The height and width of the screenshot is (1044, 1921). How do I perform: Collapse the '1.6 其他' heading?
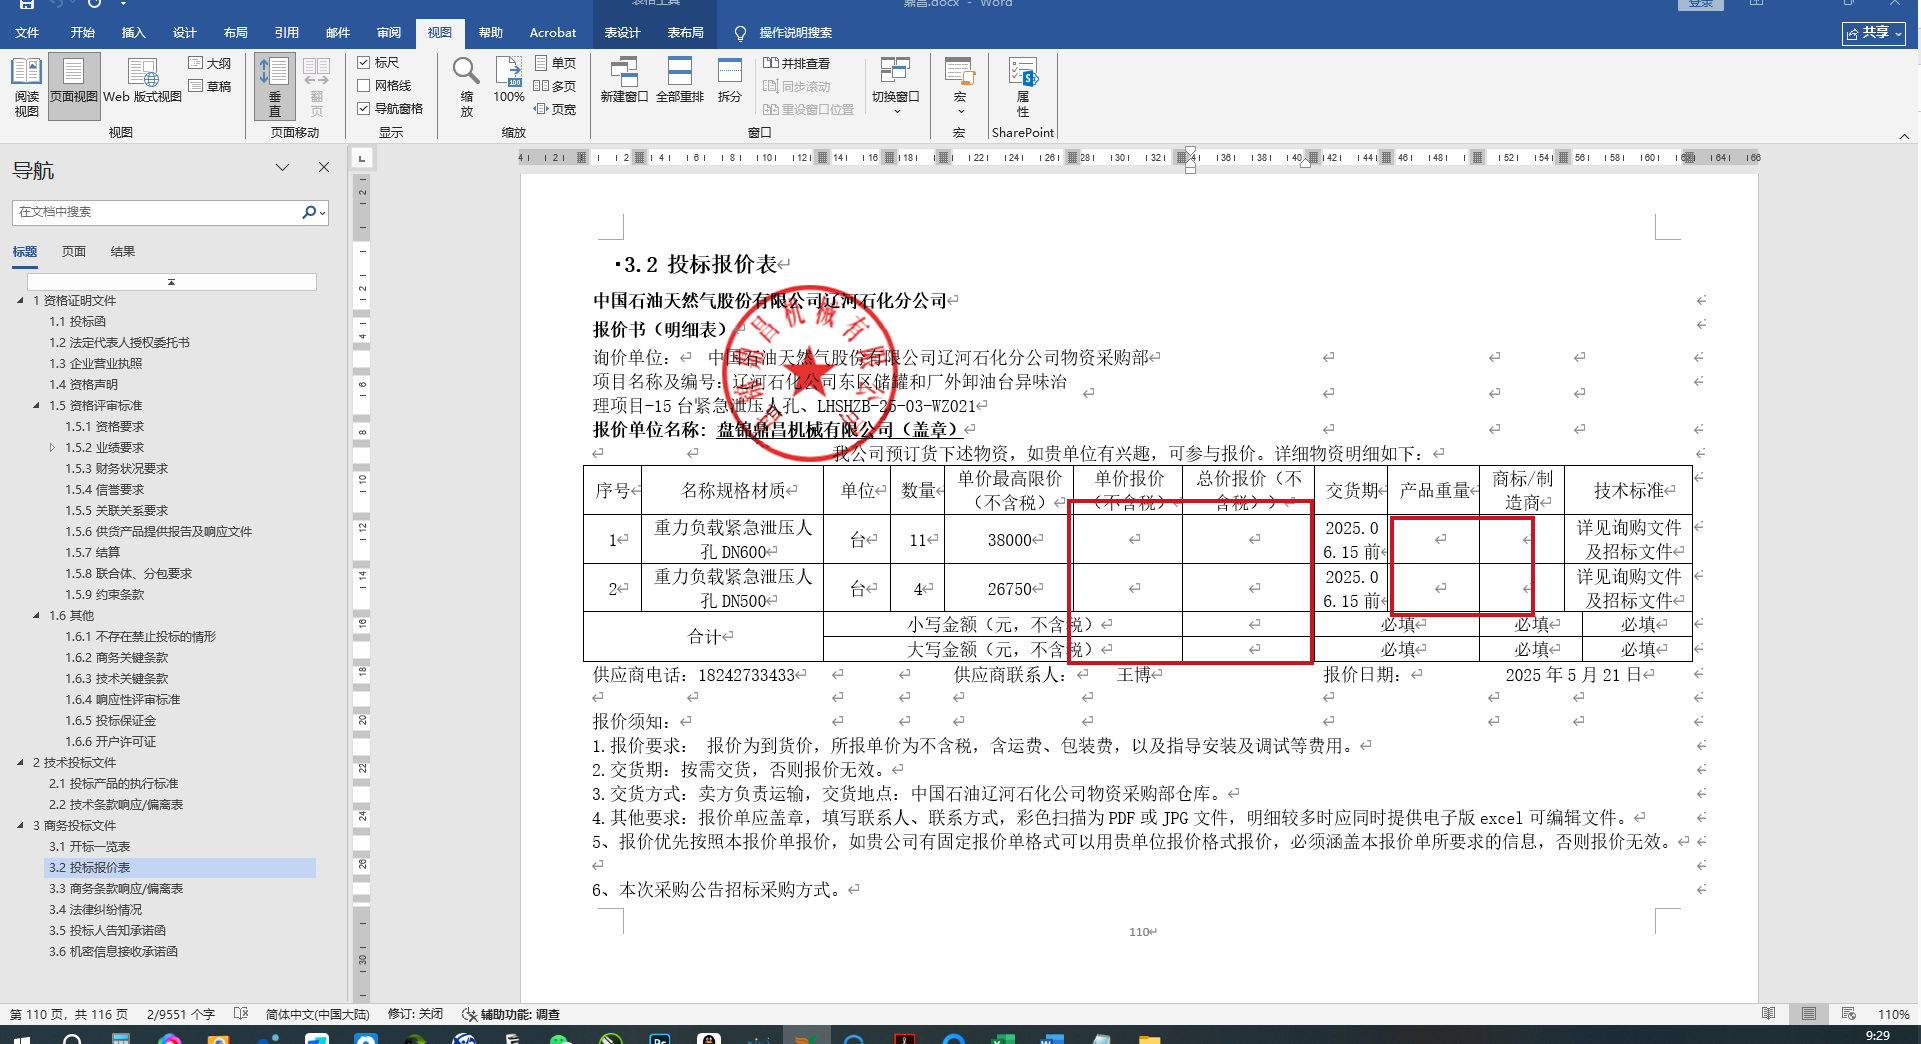[37, 616]
